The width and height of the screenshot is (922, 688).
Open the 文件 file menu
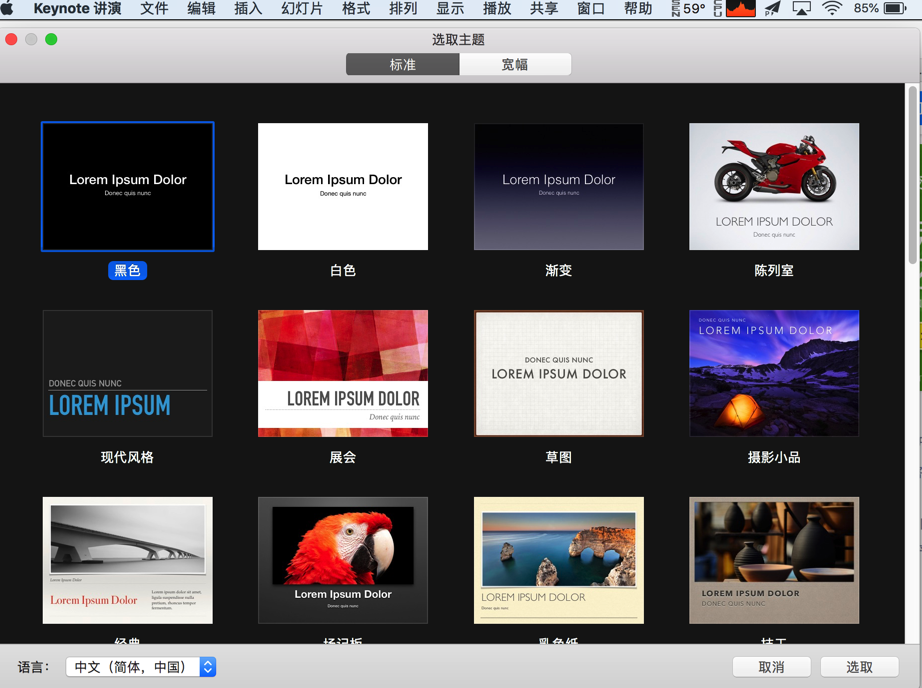(x=154, y=8)
